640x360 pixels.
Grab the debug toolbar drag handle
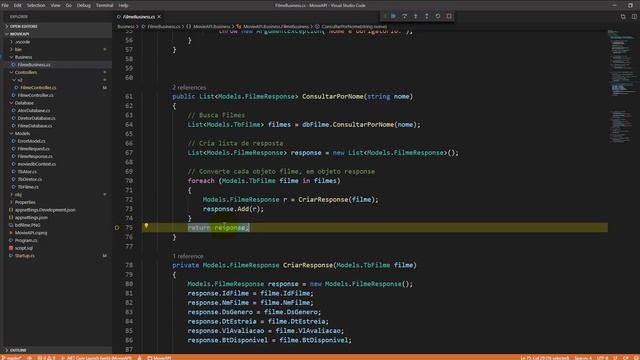coord(384,16)
